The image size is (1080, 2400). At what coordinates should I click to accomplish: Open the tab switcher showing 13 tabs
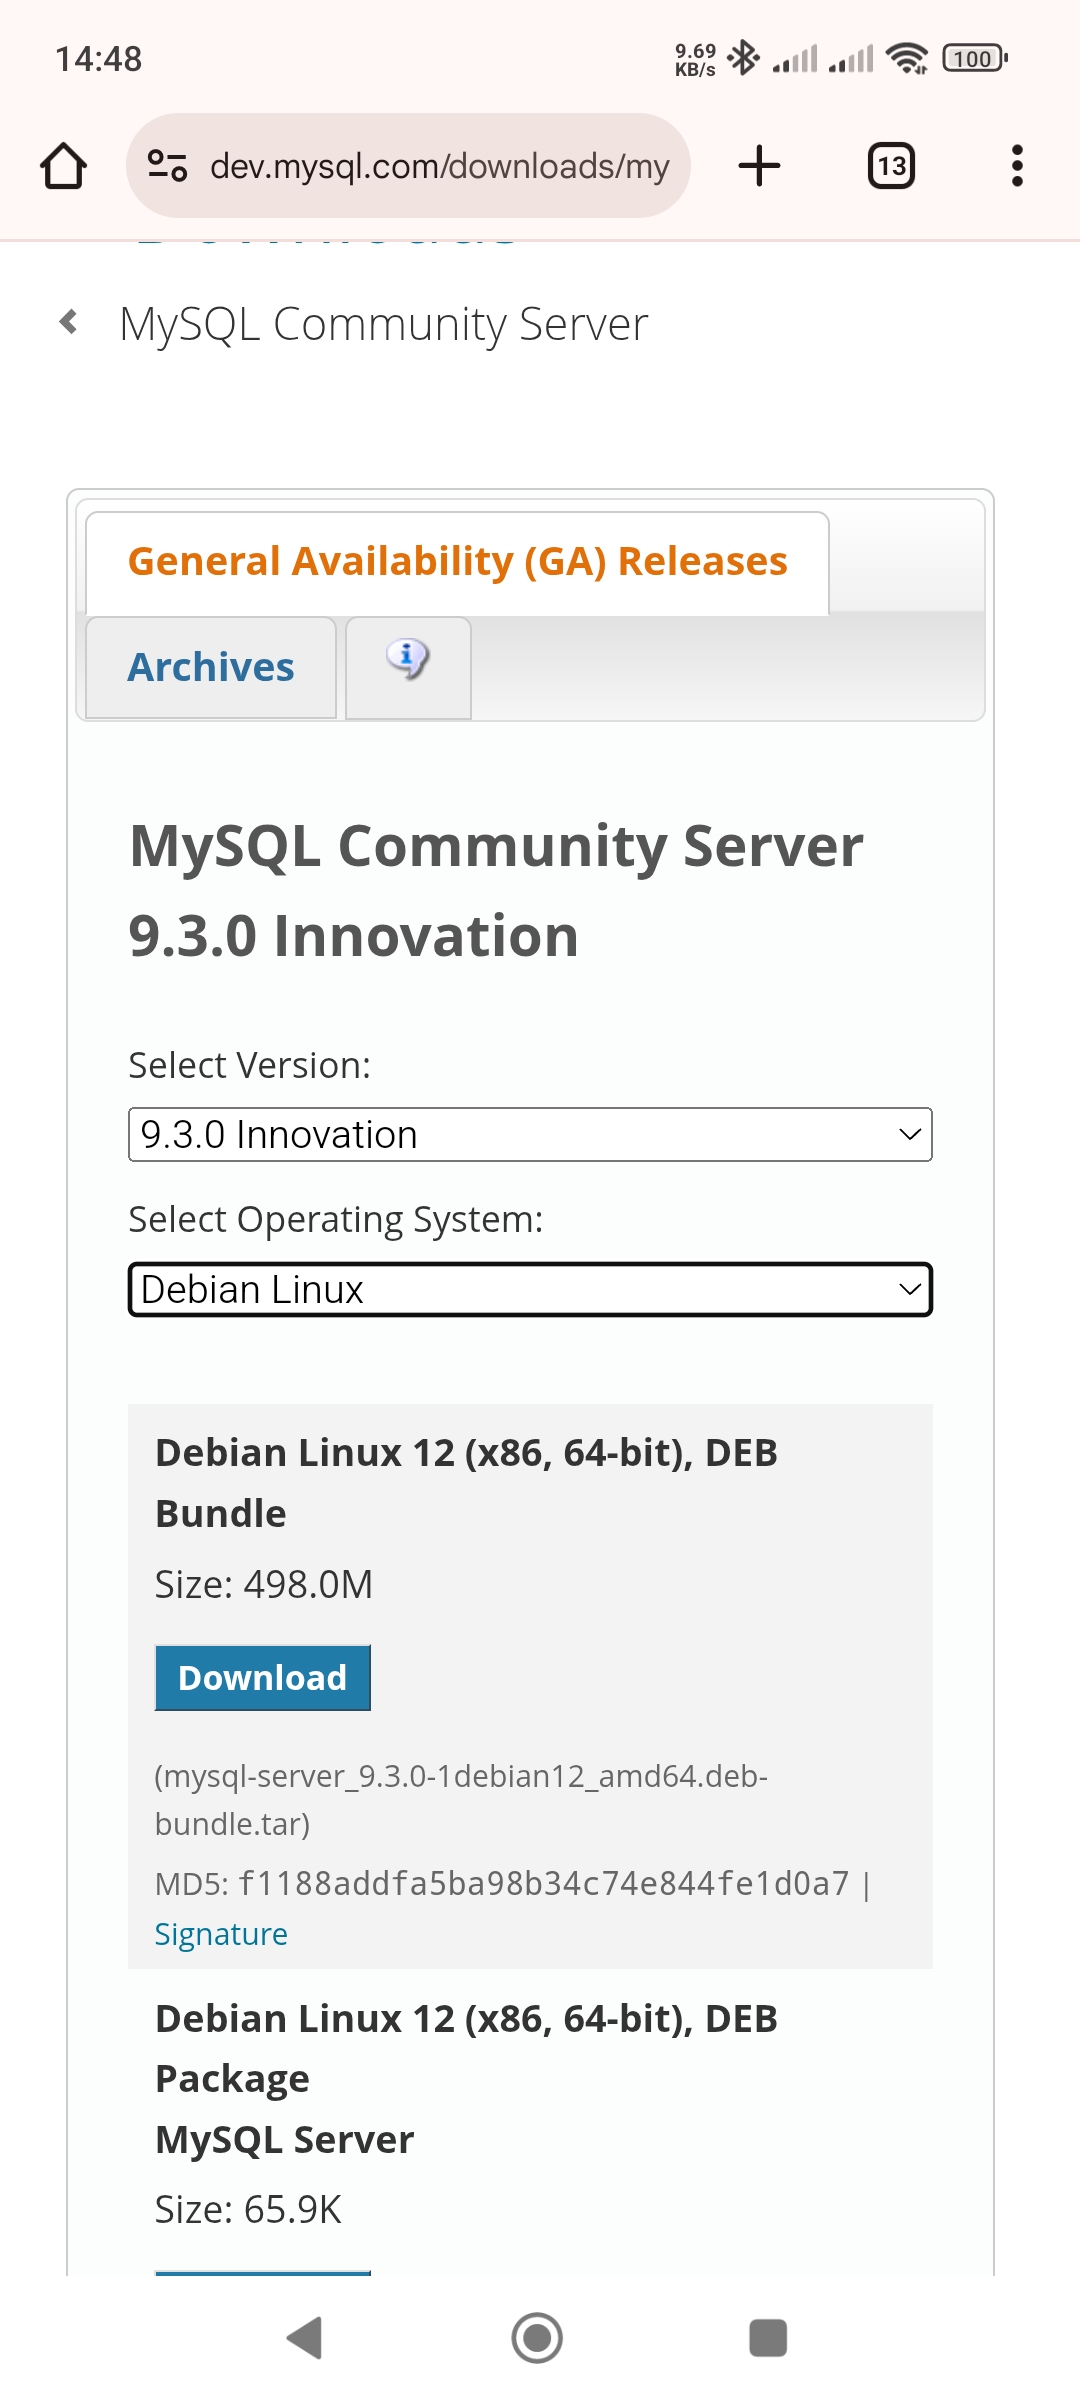pyautogui.click(x=891, y=166)
